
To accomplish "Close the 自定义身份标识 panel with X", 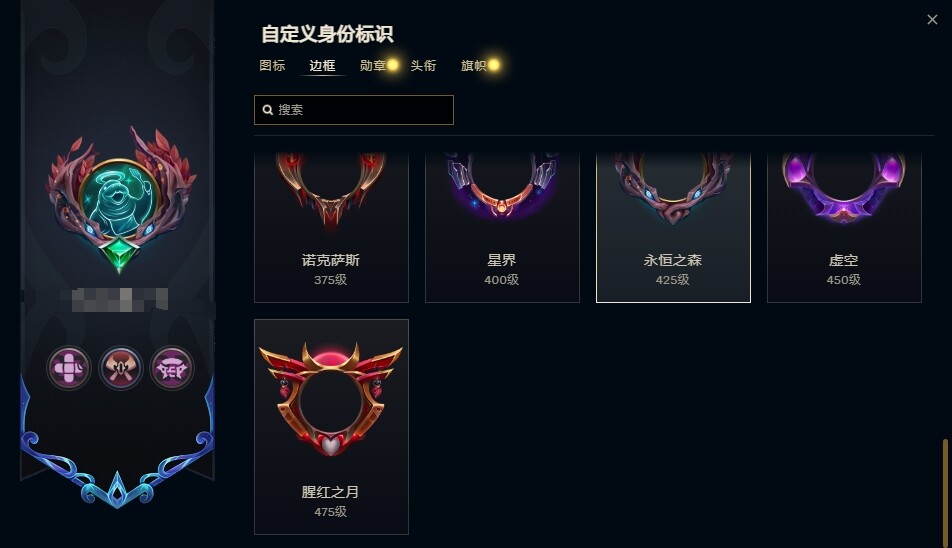I will pos(933,19).
